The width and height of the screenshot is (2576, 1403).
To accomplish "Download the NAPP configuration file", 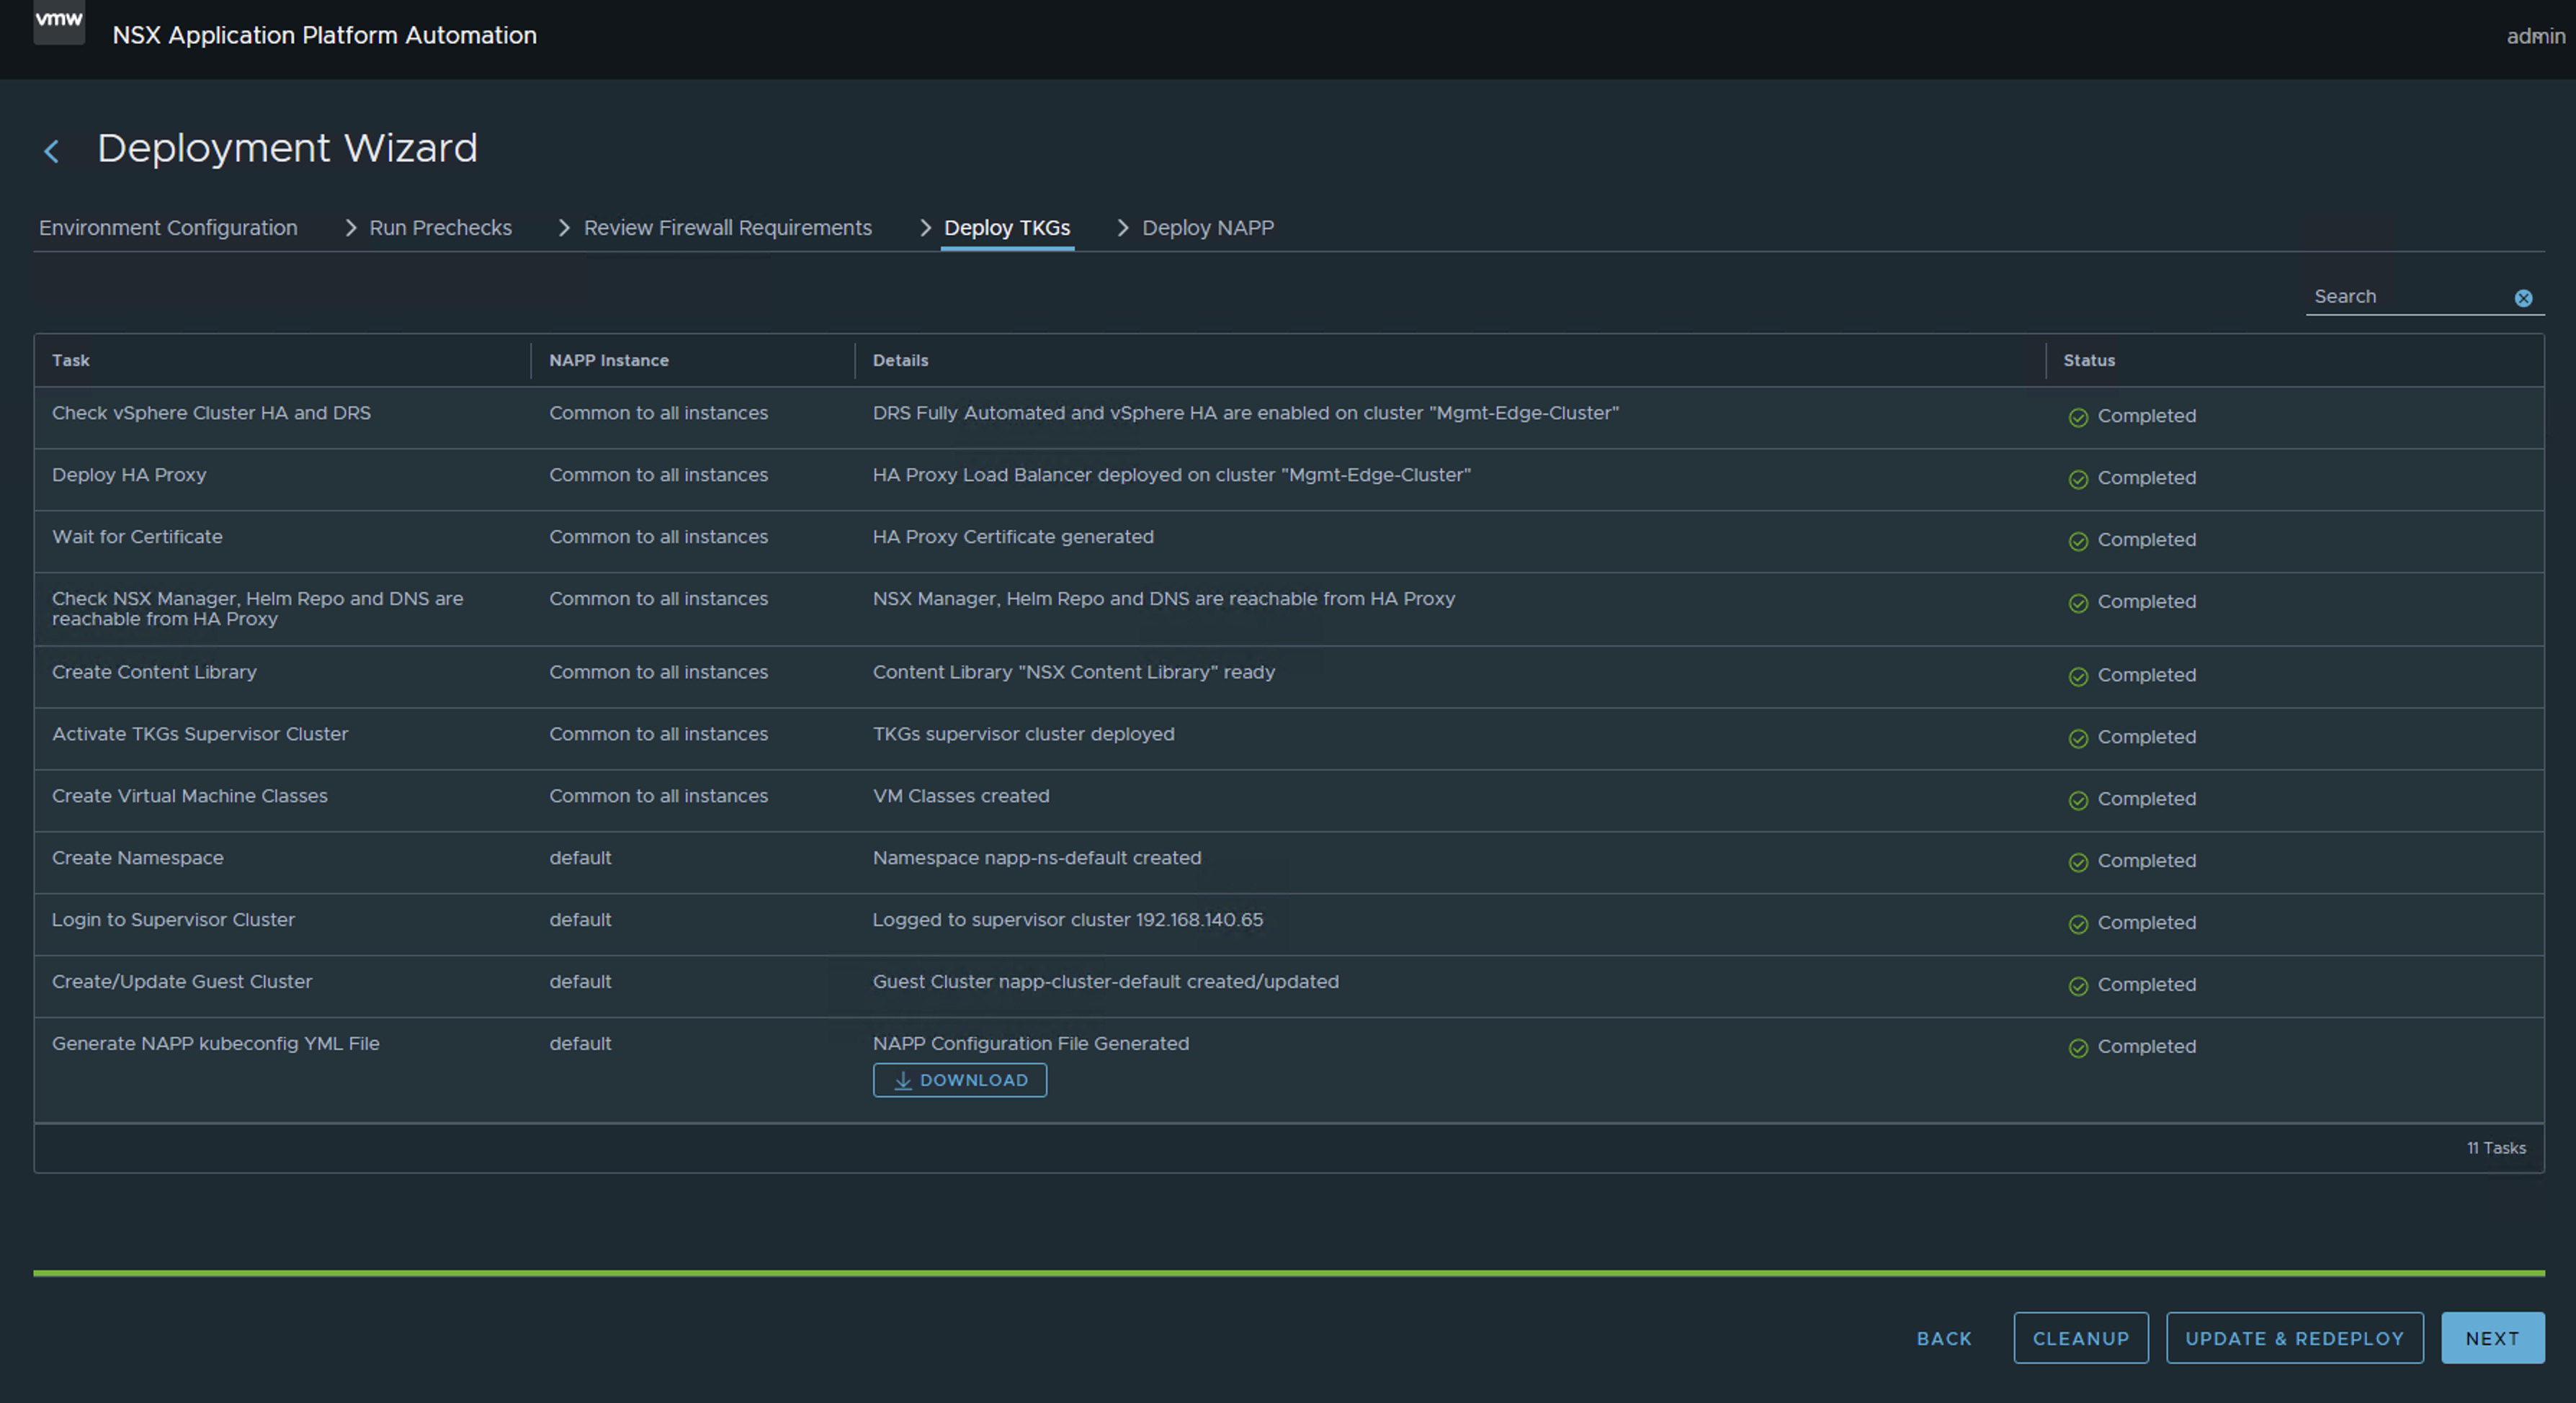I will (x=959, y=1080).
